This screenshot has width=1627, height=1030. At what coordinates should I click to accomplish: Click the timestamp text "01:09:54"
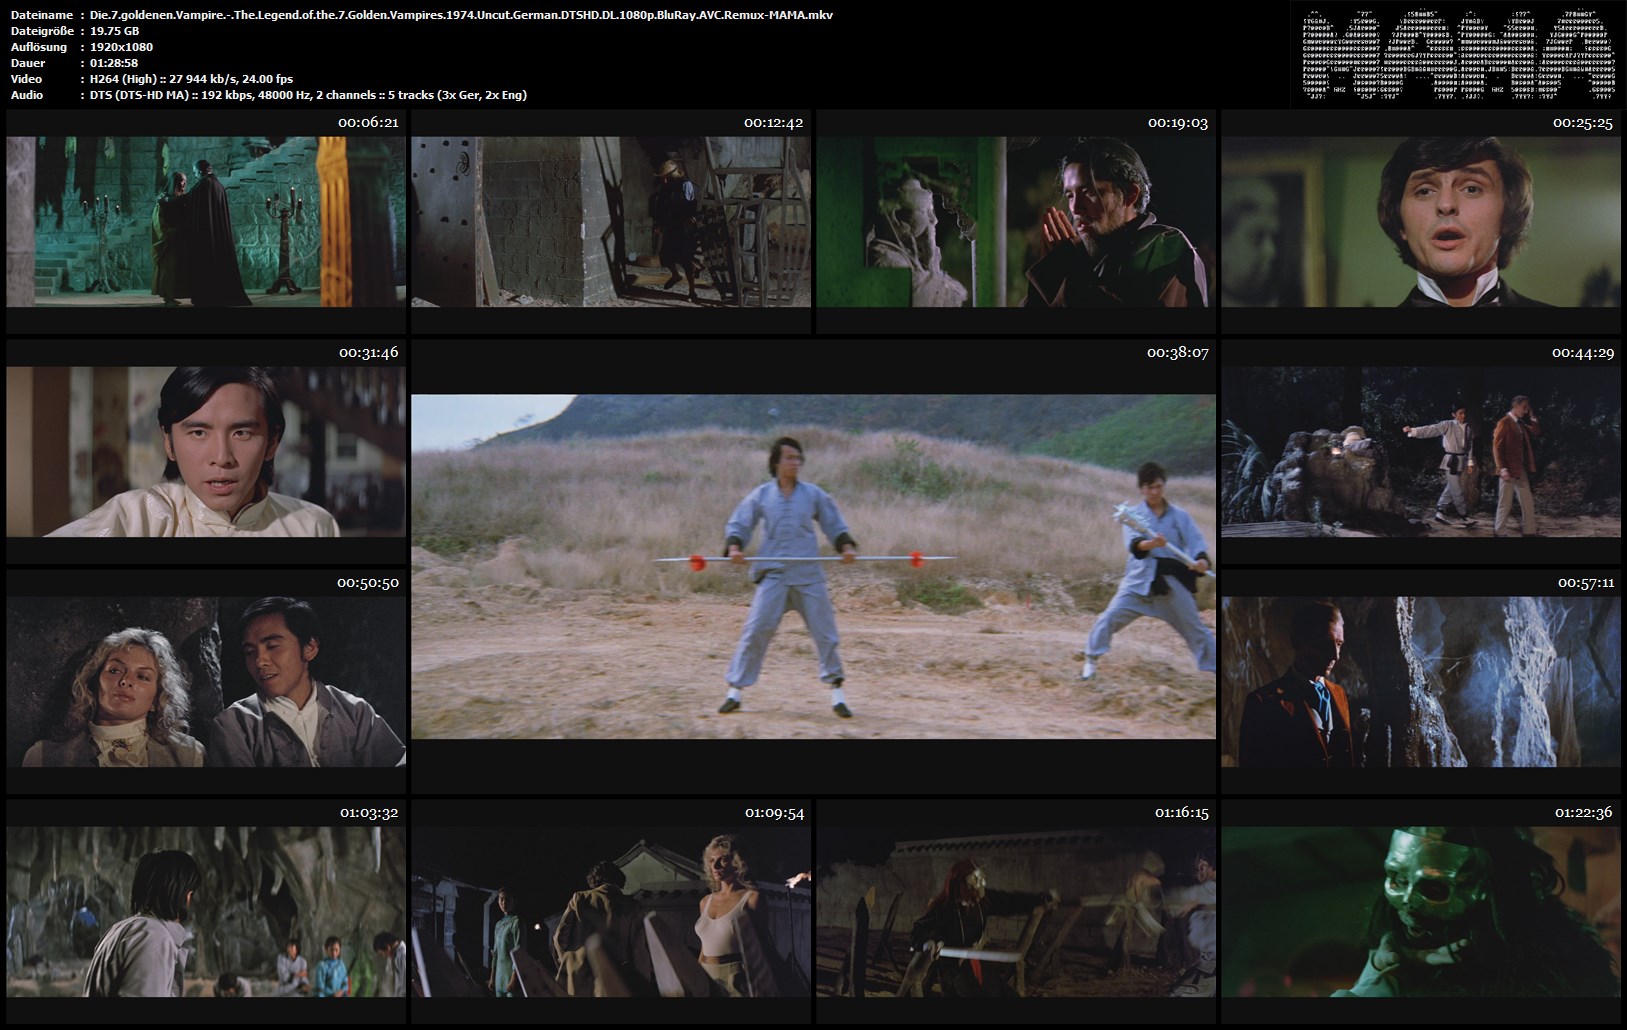pos(773,813)
